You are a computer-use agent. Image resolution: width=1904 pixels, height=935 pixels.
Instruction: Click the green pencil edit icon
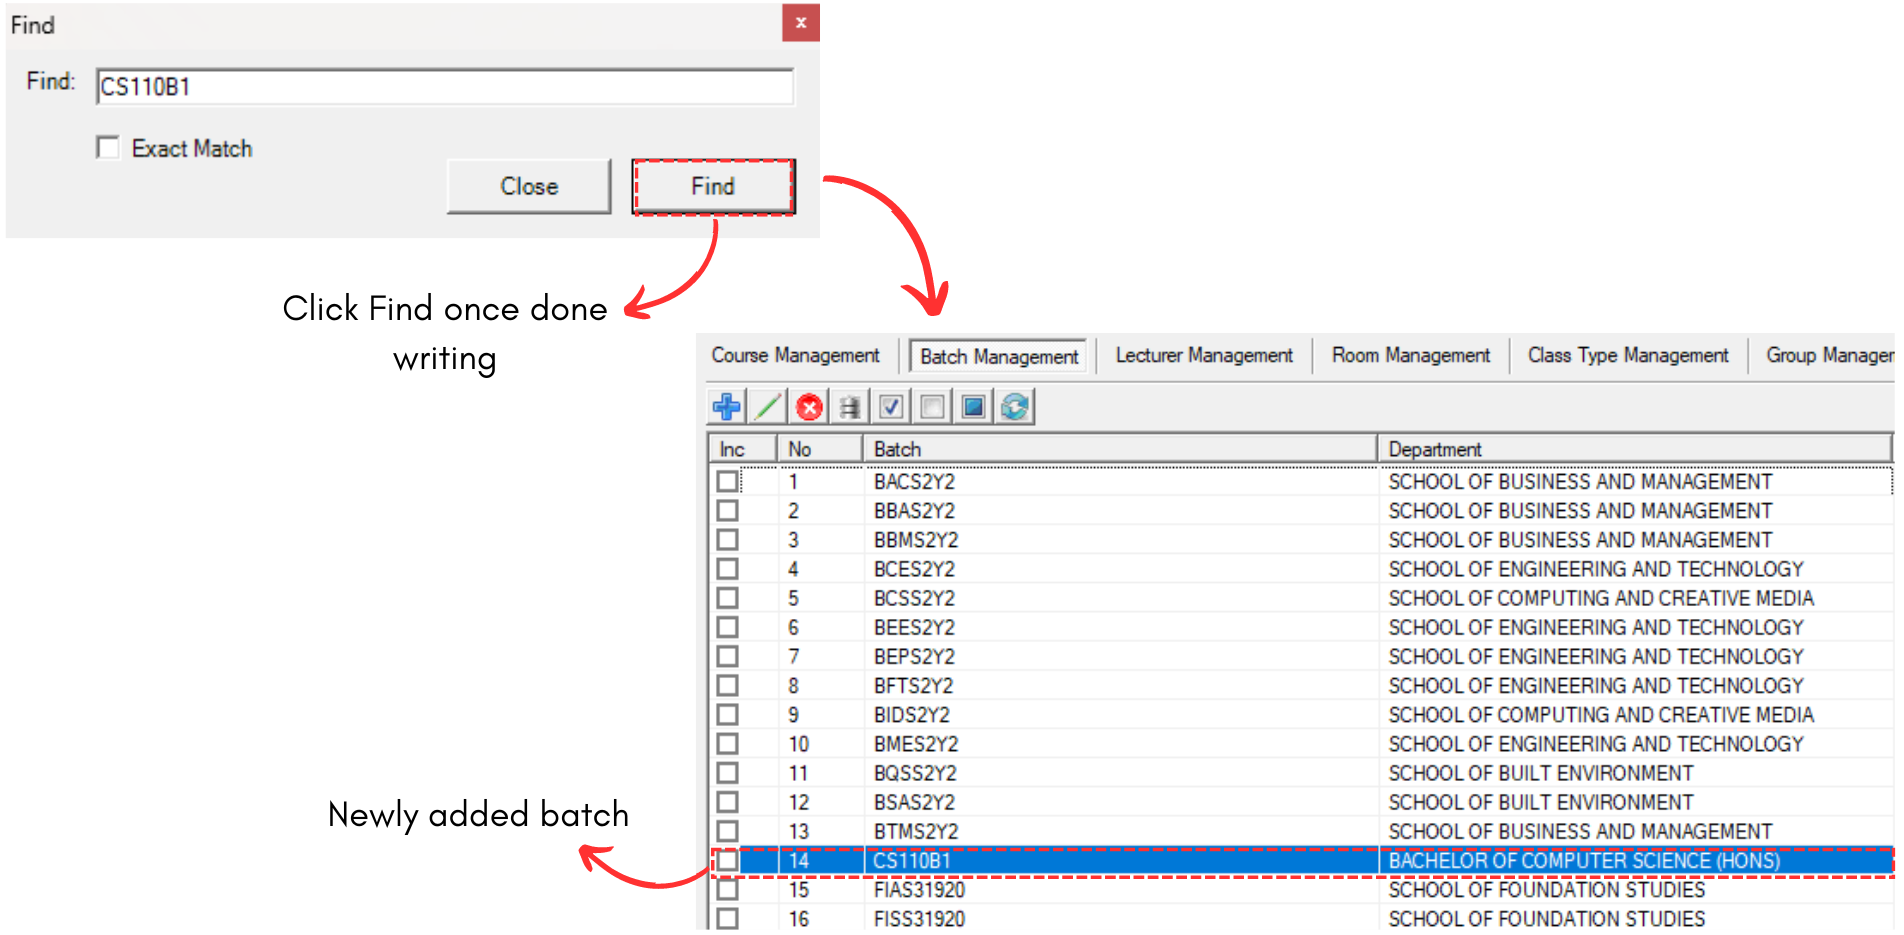point(768,407)
